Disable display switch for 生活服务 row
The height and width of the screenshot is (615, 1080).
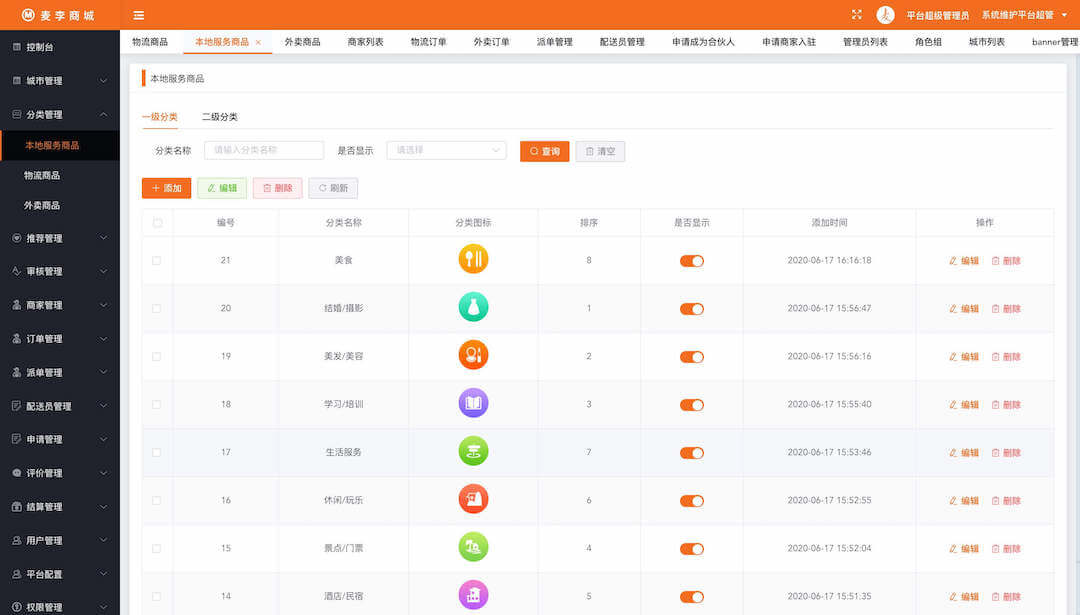pyautogui.click(x=691, y=453)
